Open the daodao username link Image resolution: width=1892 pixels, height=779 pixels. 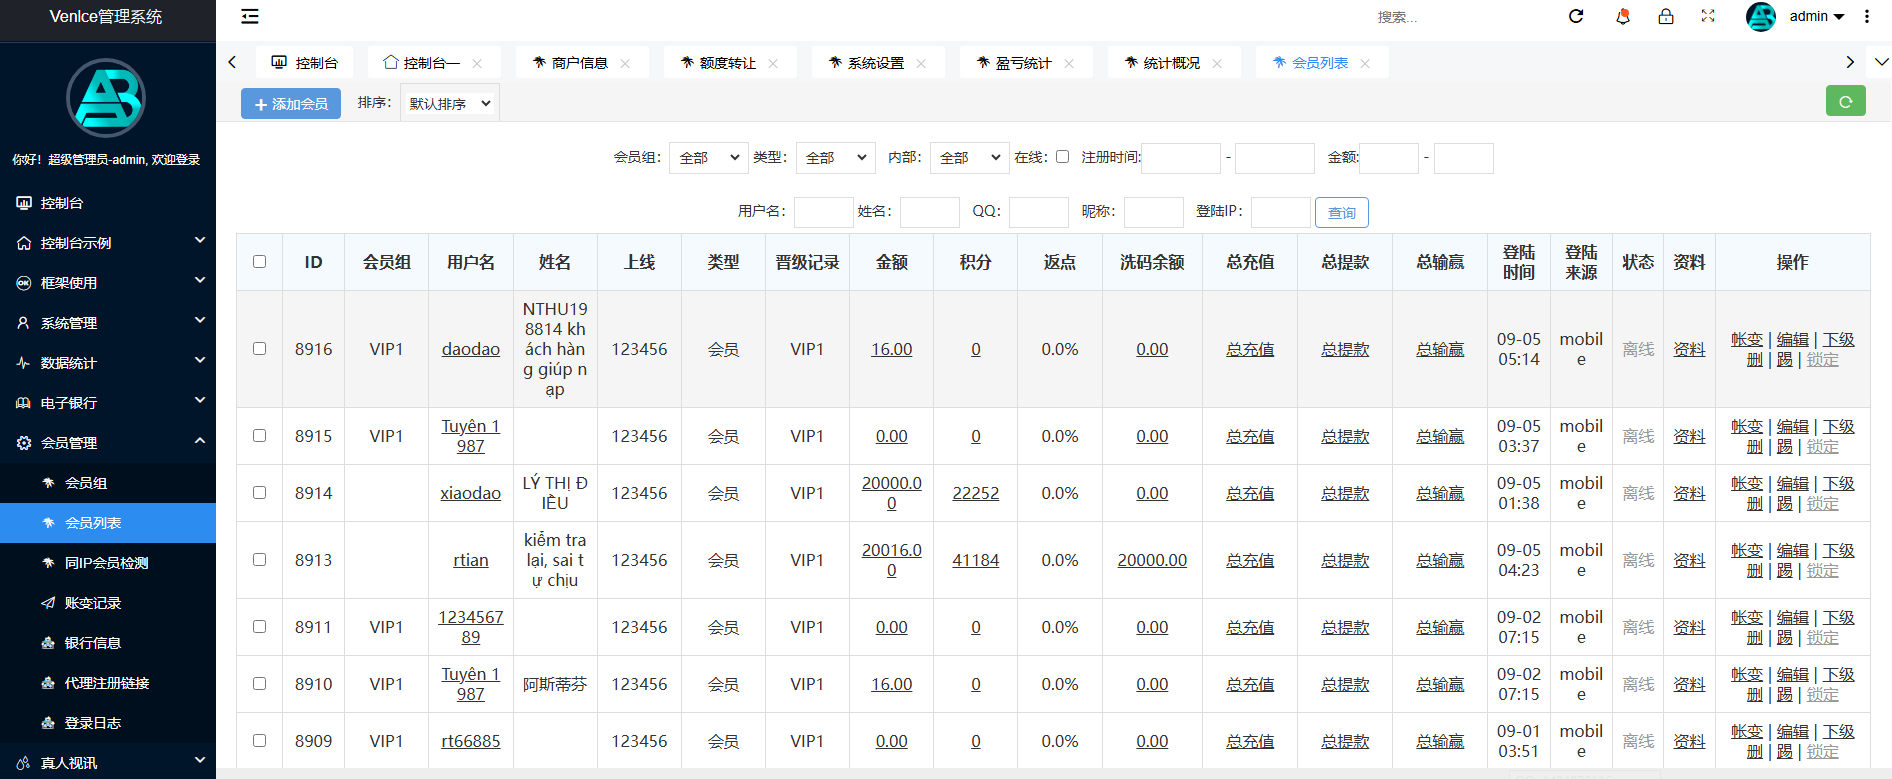click(470, 349)
